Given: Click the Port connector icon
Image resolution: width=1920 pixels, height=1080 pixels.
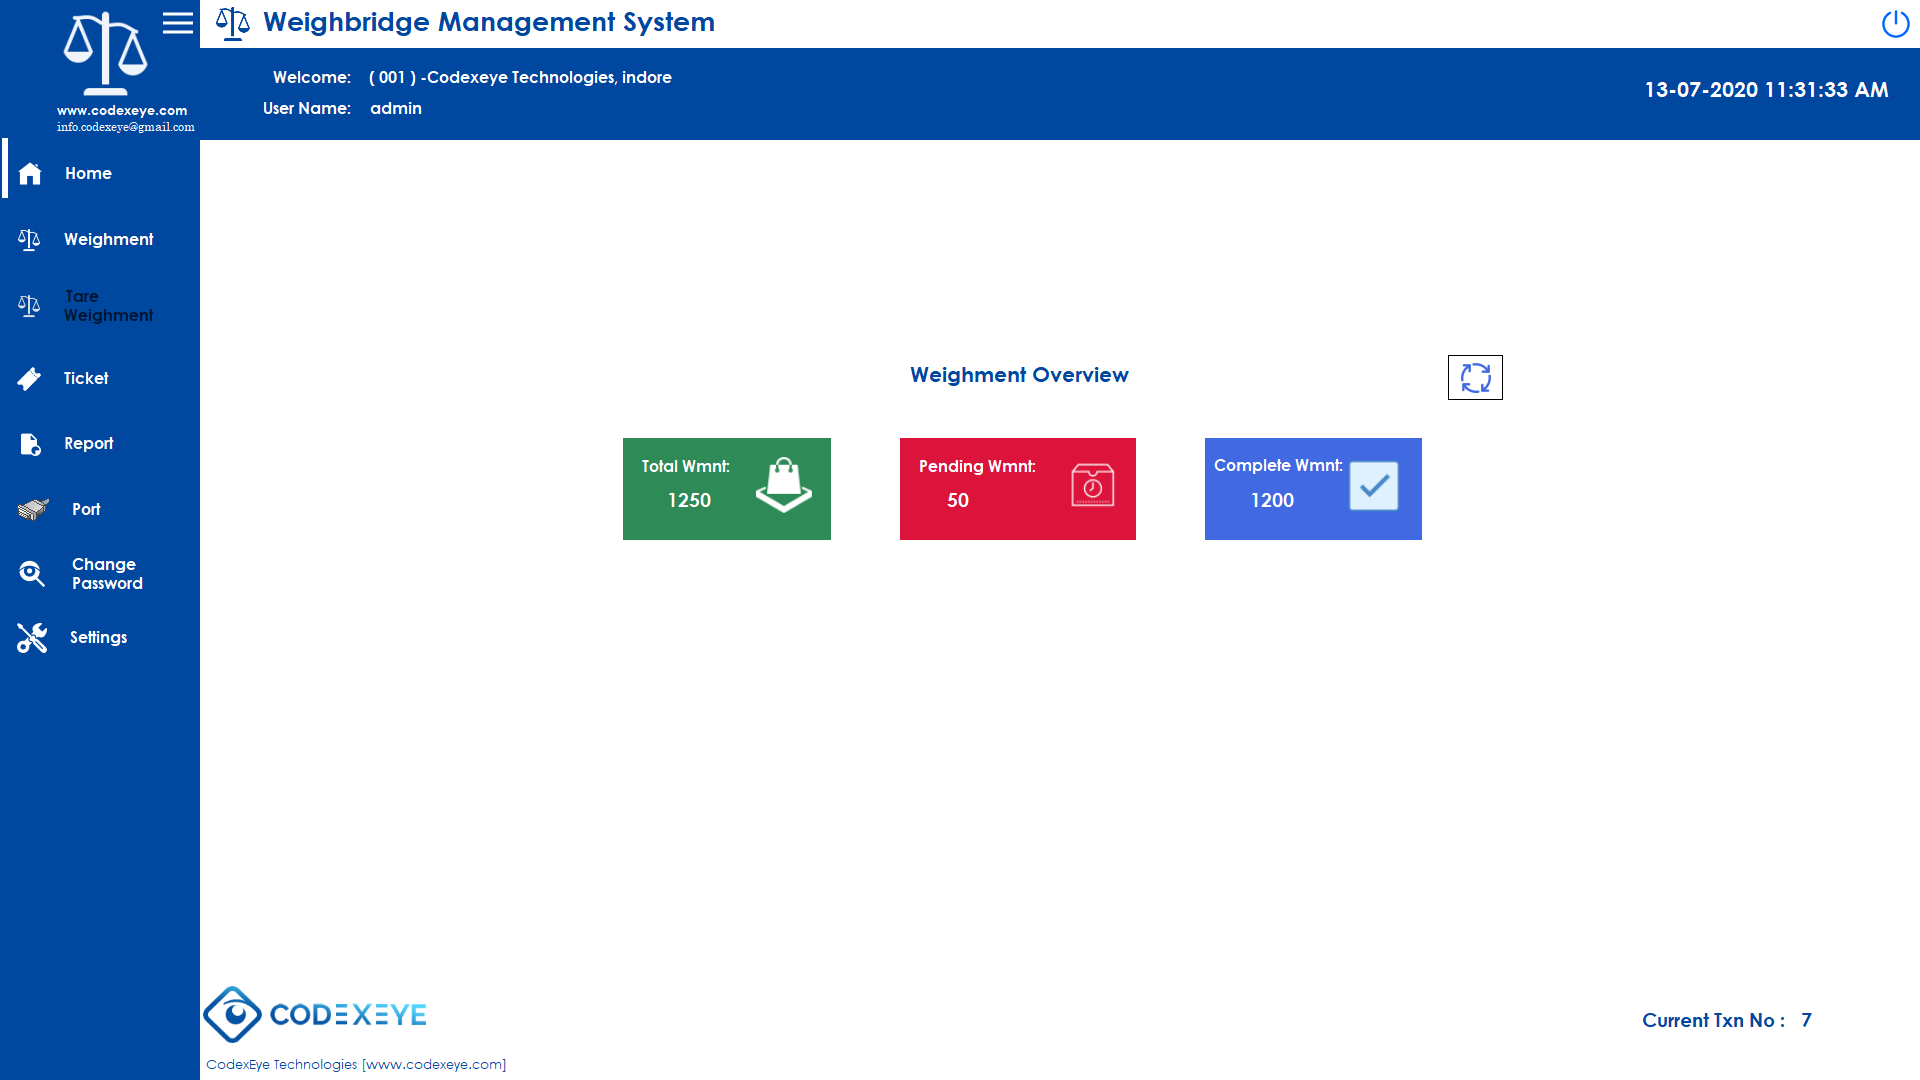Looking at the screenshot, I should point(32,510).
